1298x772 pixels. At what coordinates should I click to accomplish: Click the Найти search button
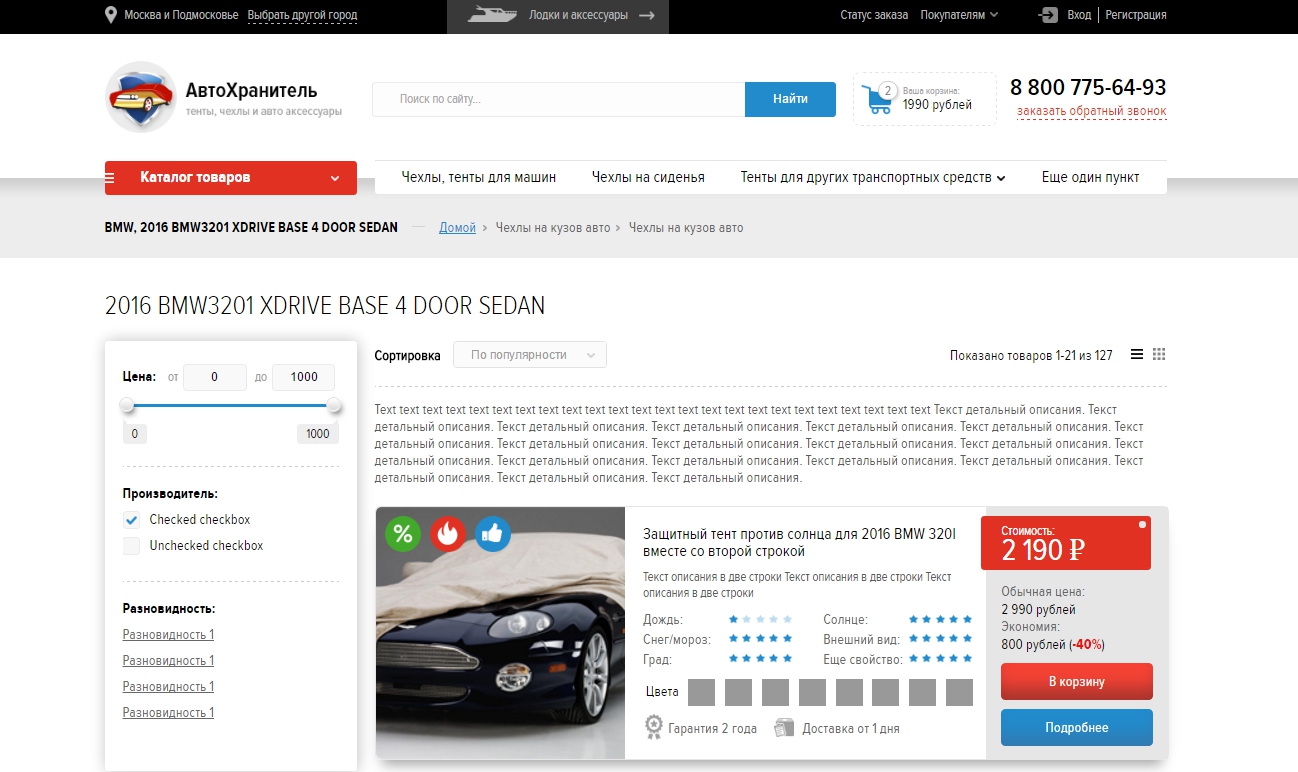point(790,99)
